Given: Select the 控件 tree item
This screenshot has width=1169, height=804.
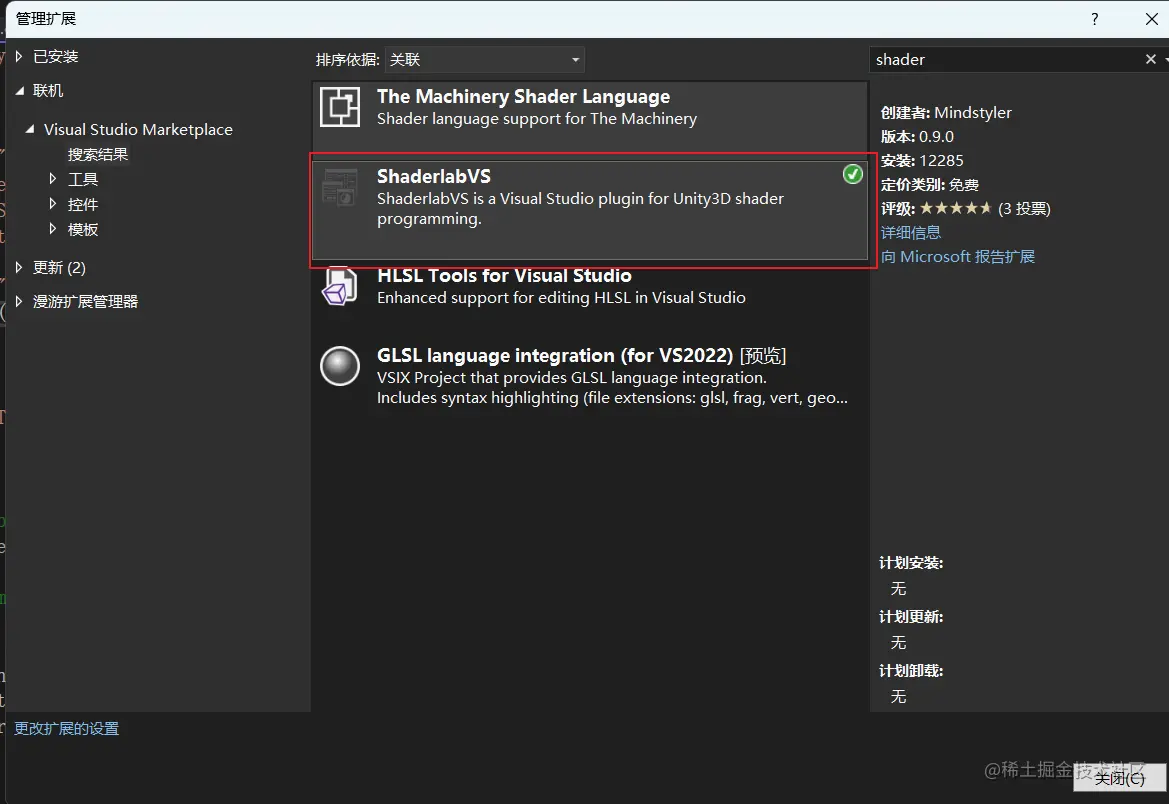Looking at the screenshot, I should point(83,204).
